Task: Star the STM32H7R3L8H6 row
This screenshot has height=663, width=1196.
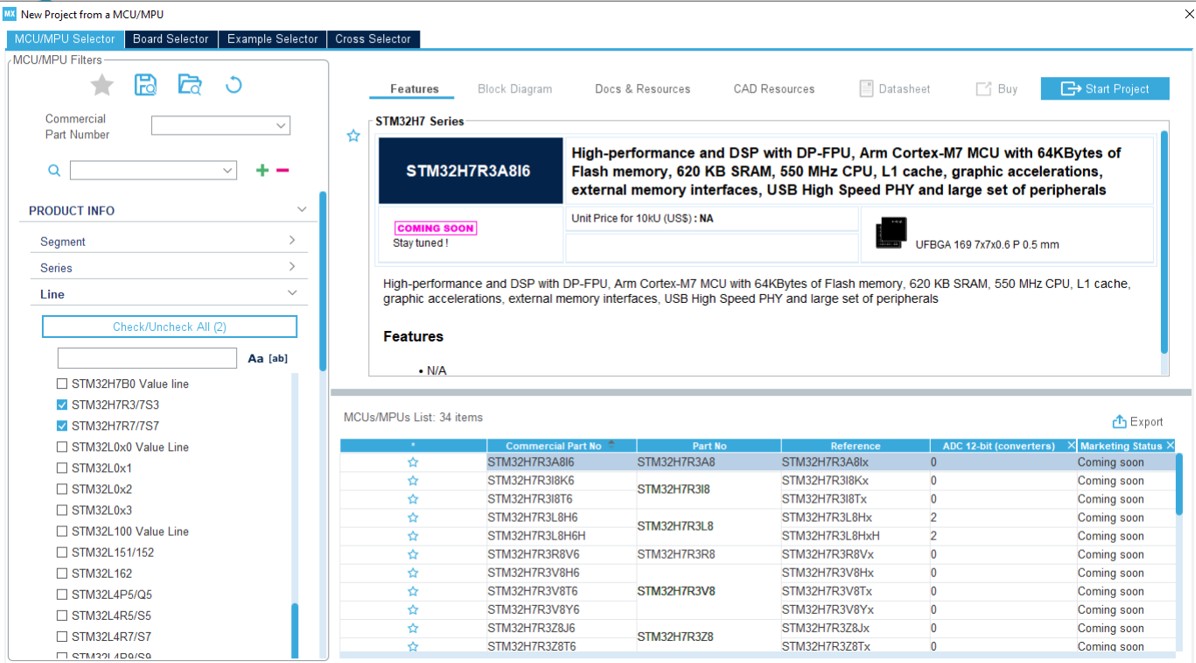Action: click(413, 517)
